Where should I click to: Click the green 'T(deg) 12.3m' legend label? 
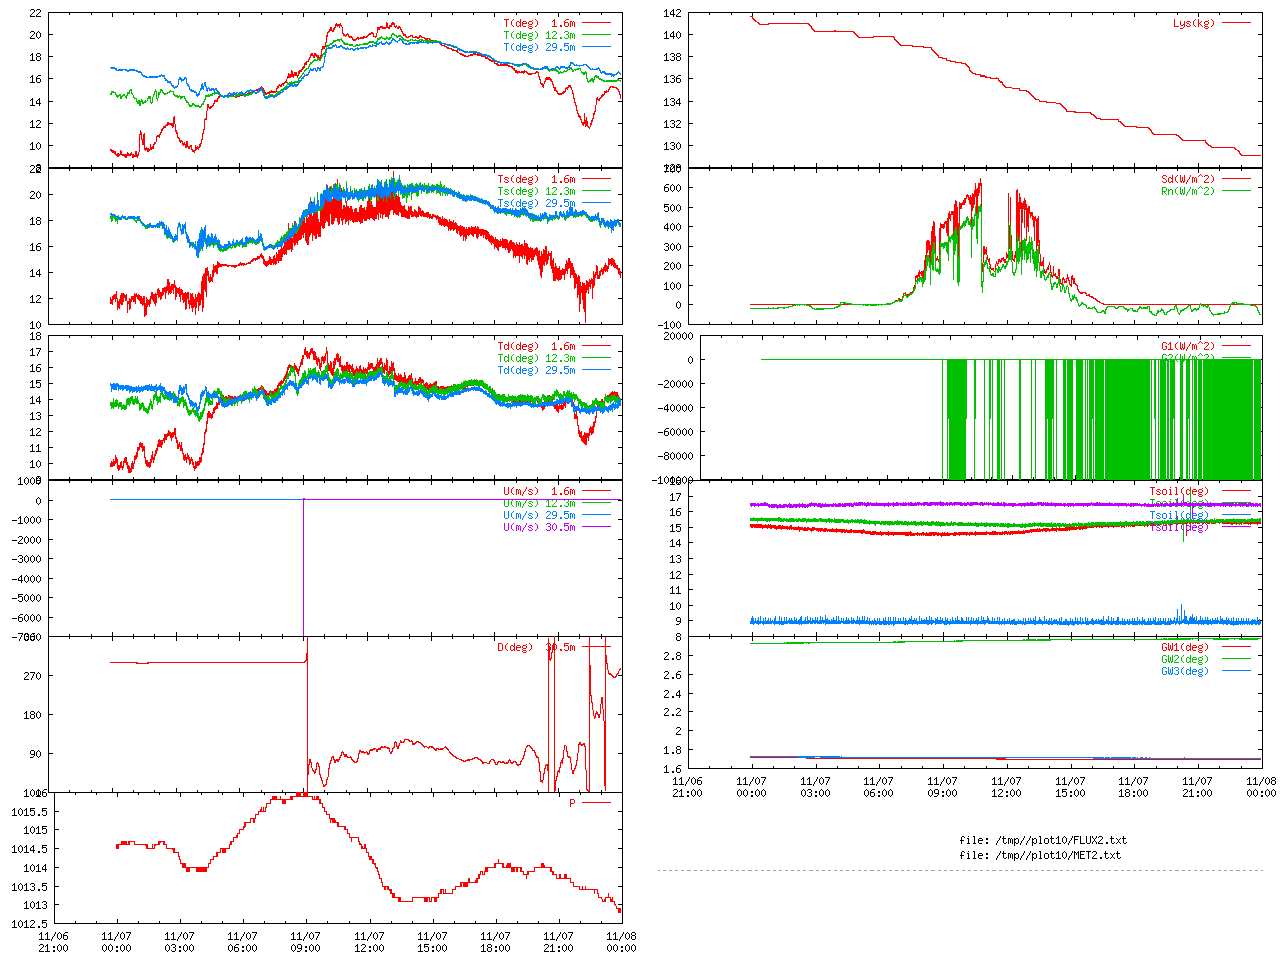539,35
